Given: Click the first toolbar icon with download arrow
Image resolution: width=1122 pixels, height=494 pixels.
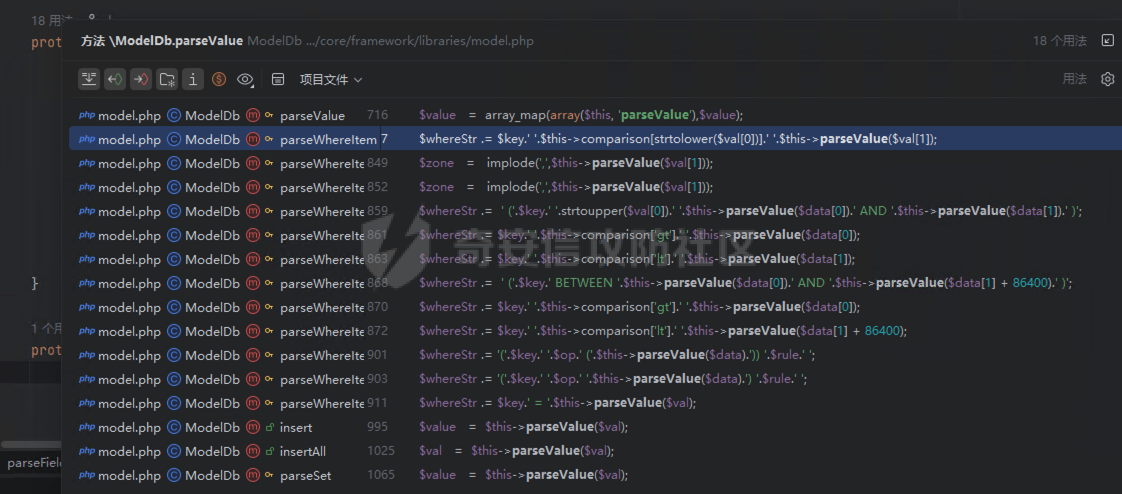Looking at the screenshot, I should tap(89, 79).
